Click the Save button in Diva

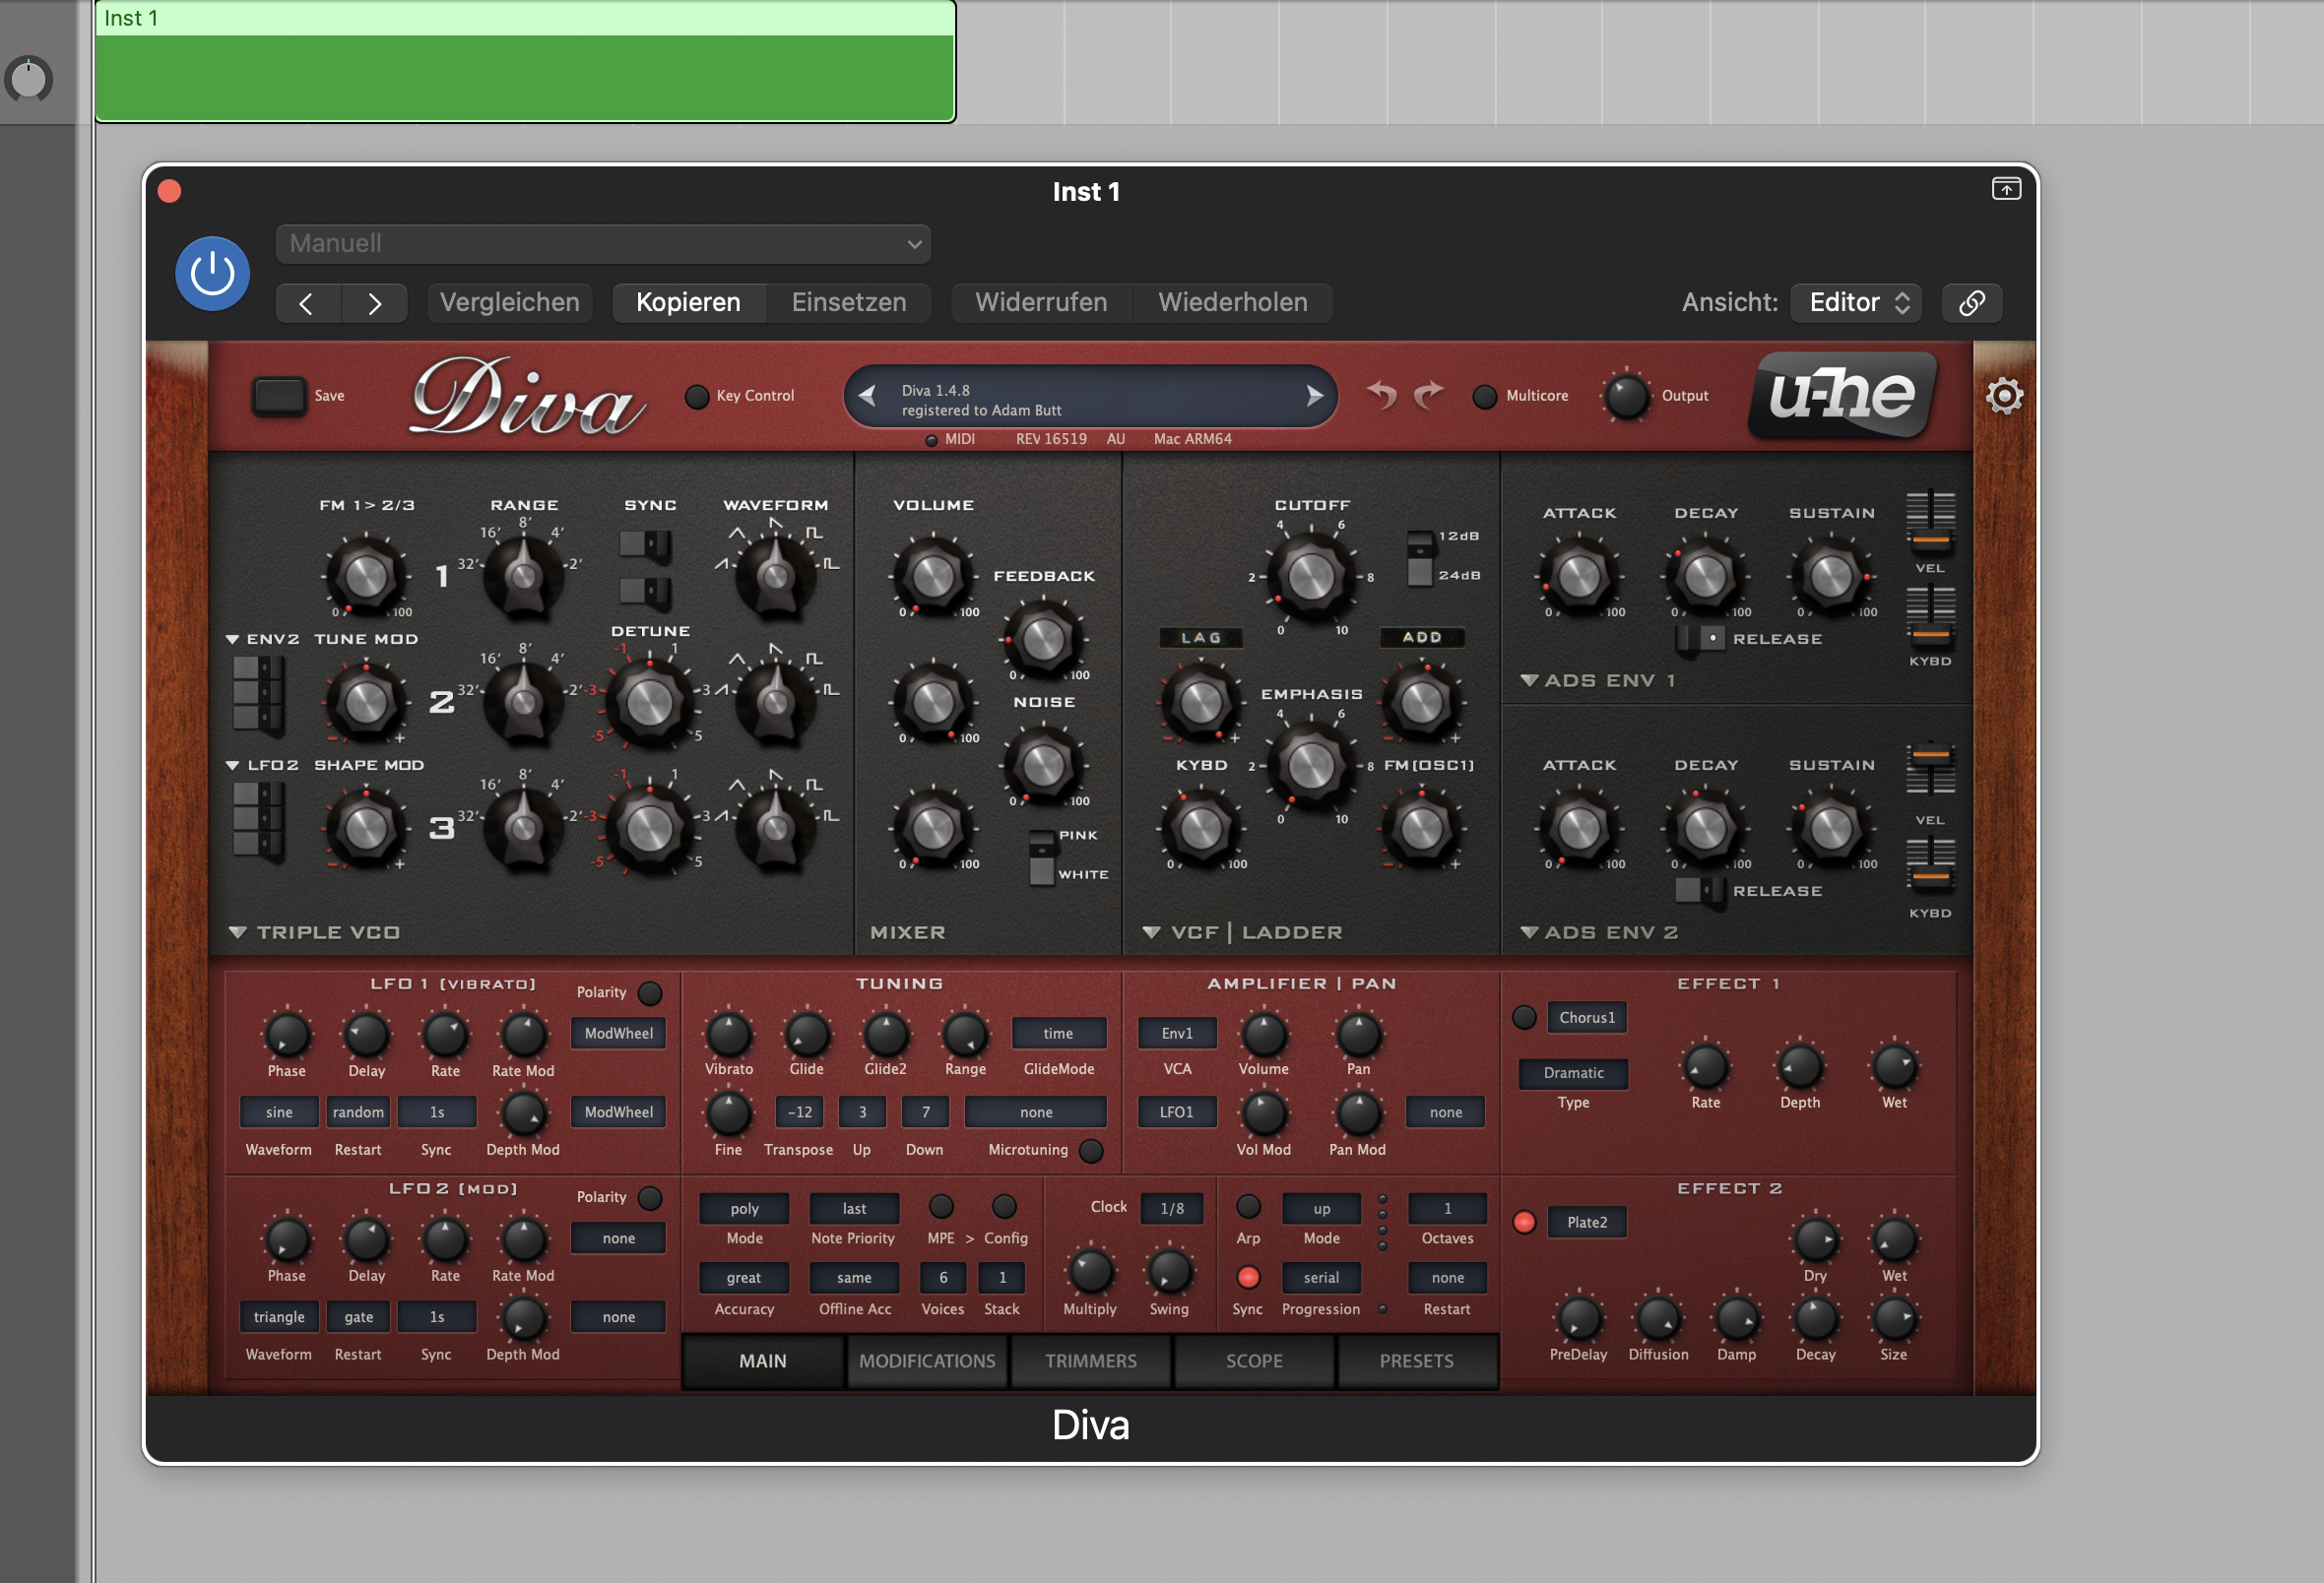tap(279, 396)
